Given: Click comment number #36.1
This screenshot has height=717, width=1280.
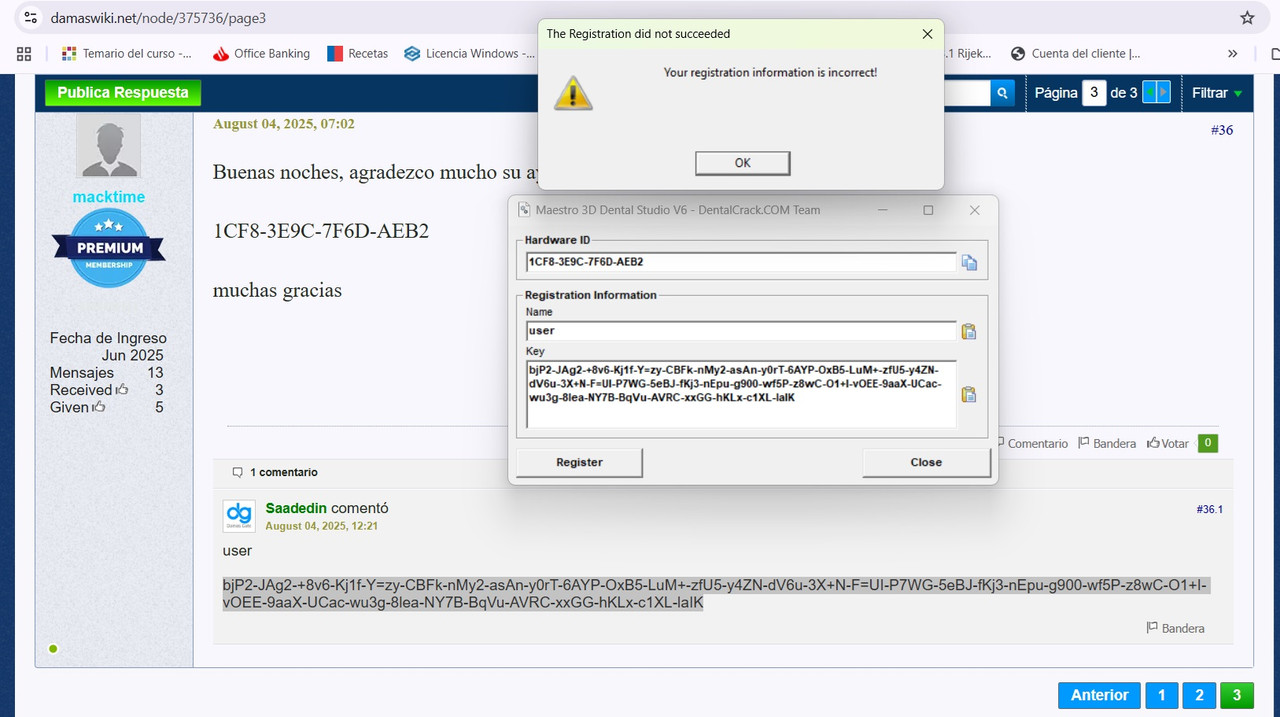Looking at the screenshot, I should click(1209, 509).
